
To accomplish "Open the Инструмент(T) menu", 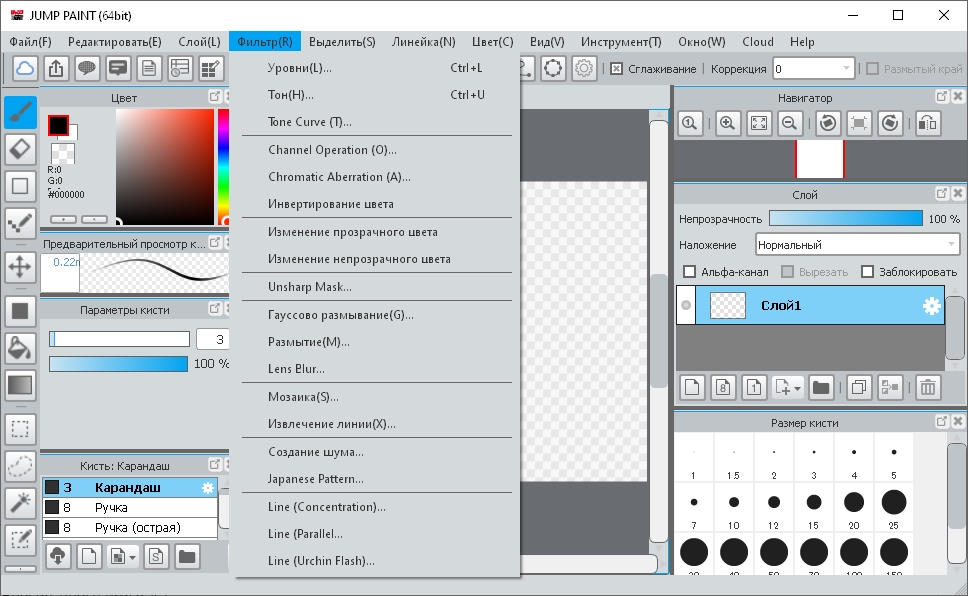I will click(x=621, y=42).
